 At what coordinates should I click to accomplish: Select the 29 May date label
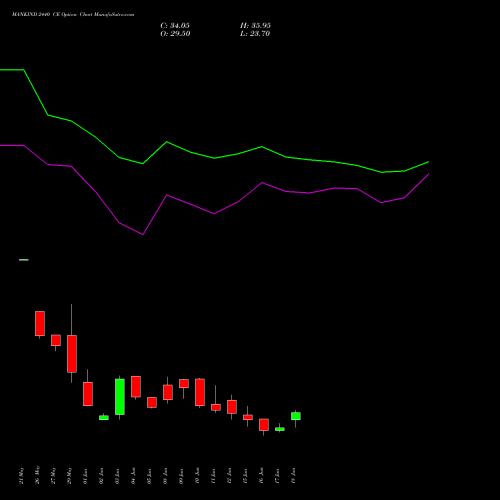(x=70, y=476)
